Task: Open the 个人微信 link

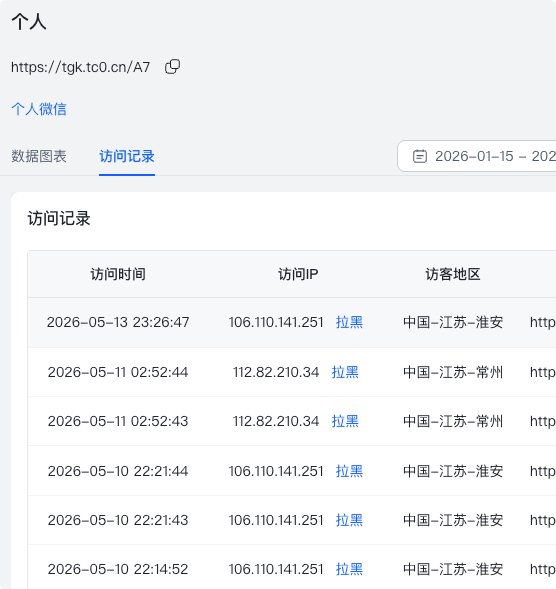Action: [39, 109]
